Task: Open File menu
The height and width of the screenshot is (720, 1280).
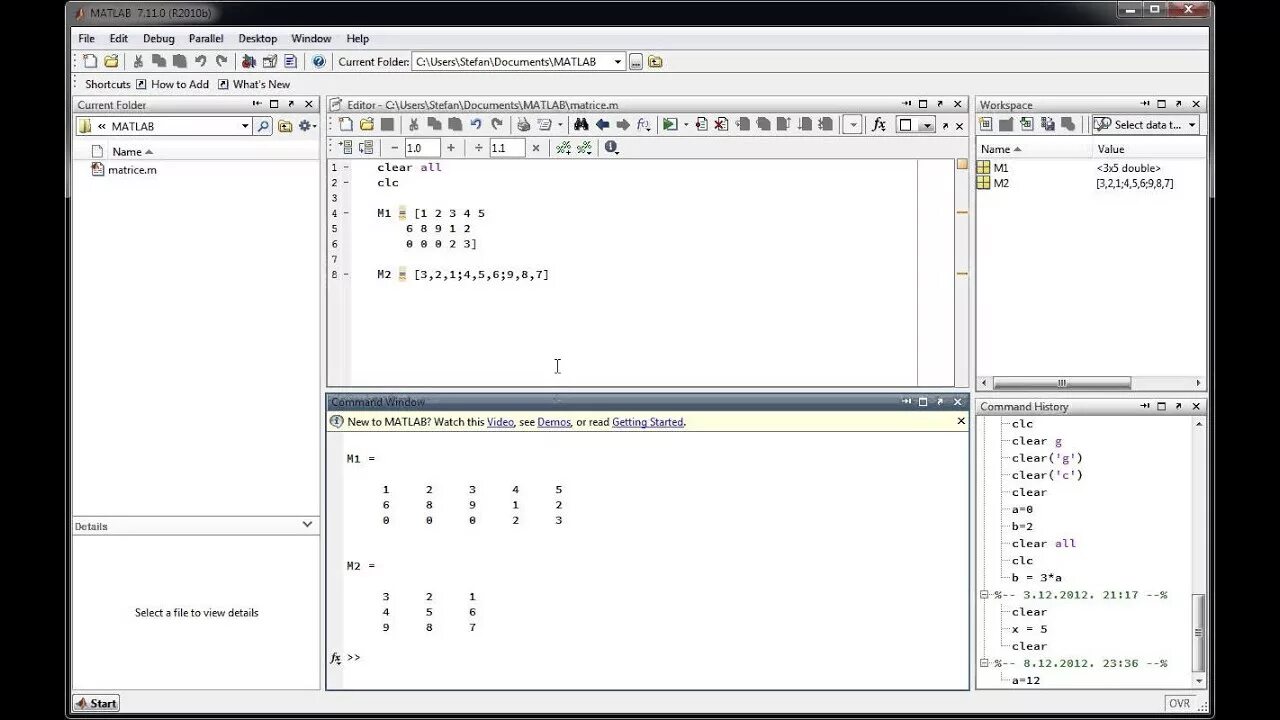Action: click(x=87, y=38)
